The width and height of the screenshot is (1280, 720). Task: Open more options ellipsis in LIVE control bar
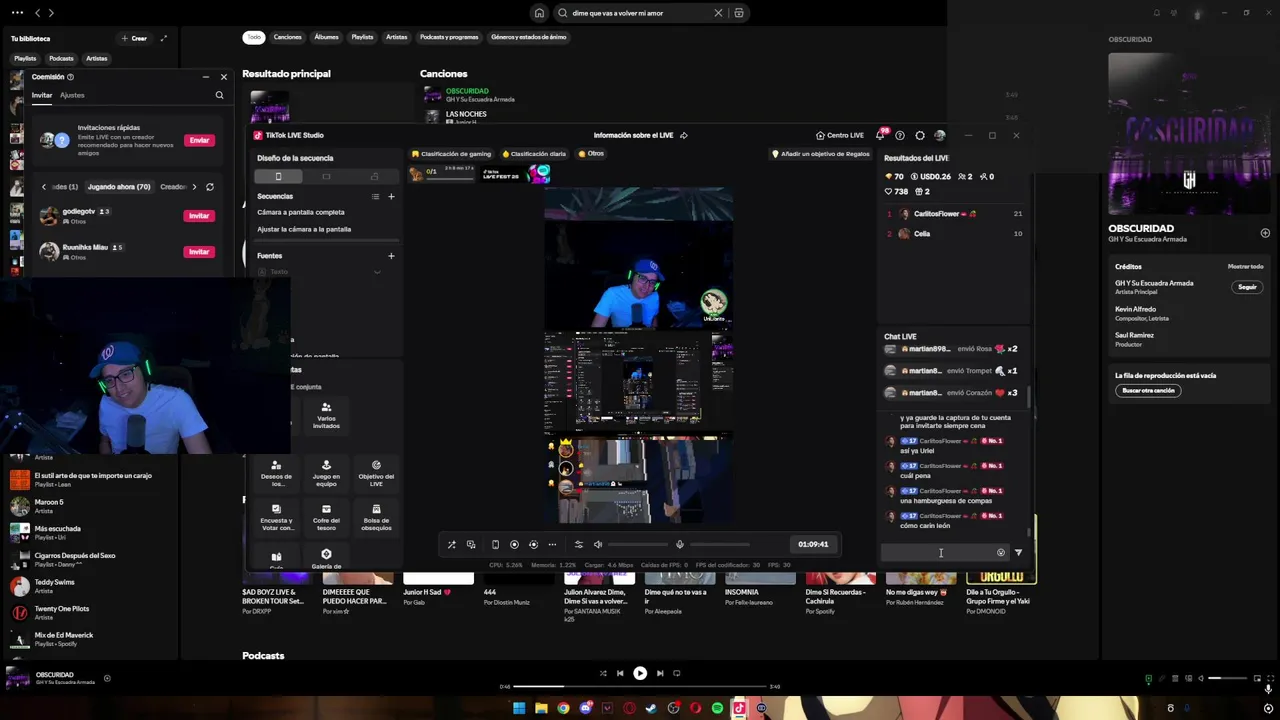(x=552, y=544)
